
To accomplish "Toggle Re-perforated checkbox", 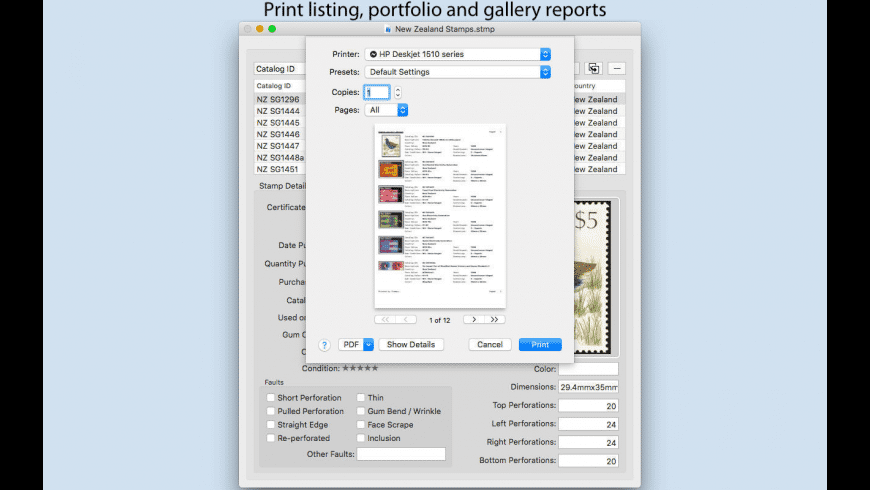I will [x=271, y=438].
